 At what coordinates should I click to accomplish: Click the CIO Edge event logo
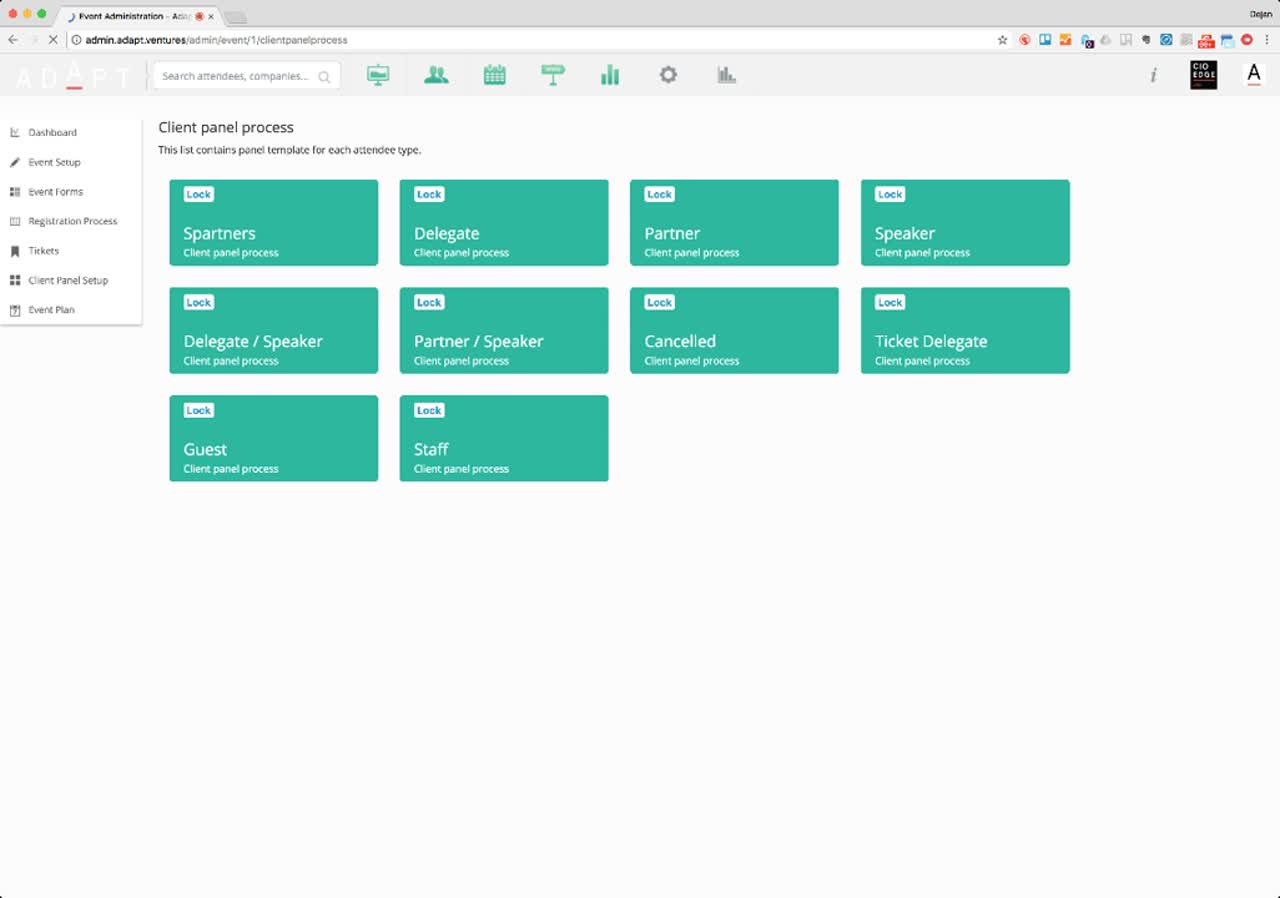[1204, 75]
